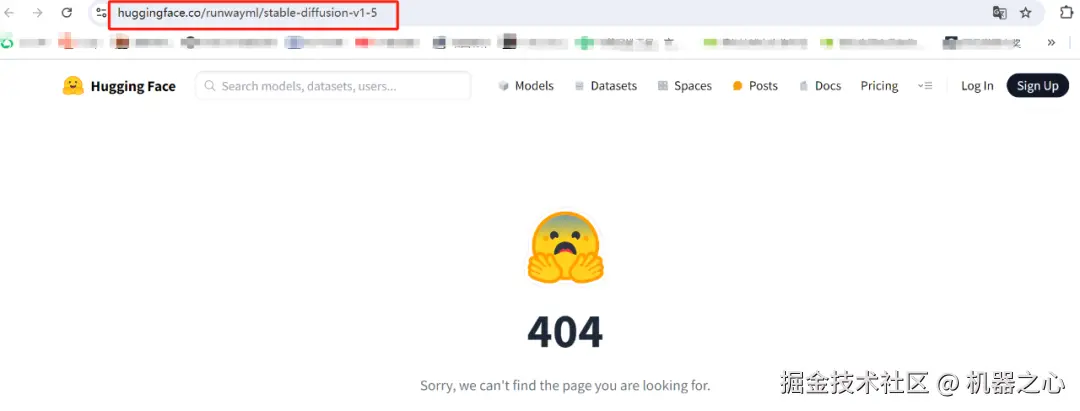This screenshot has width=1080, height=411.
Task: Navigate to Posts
Action: click(x=756, y=86)
